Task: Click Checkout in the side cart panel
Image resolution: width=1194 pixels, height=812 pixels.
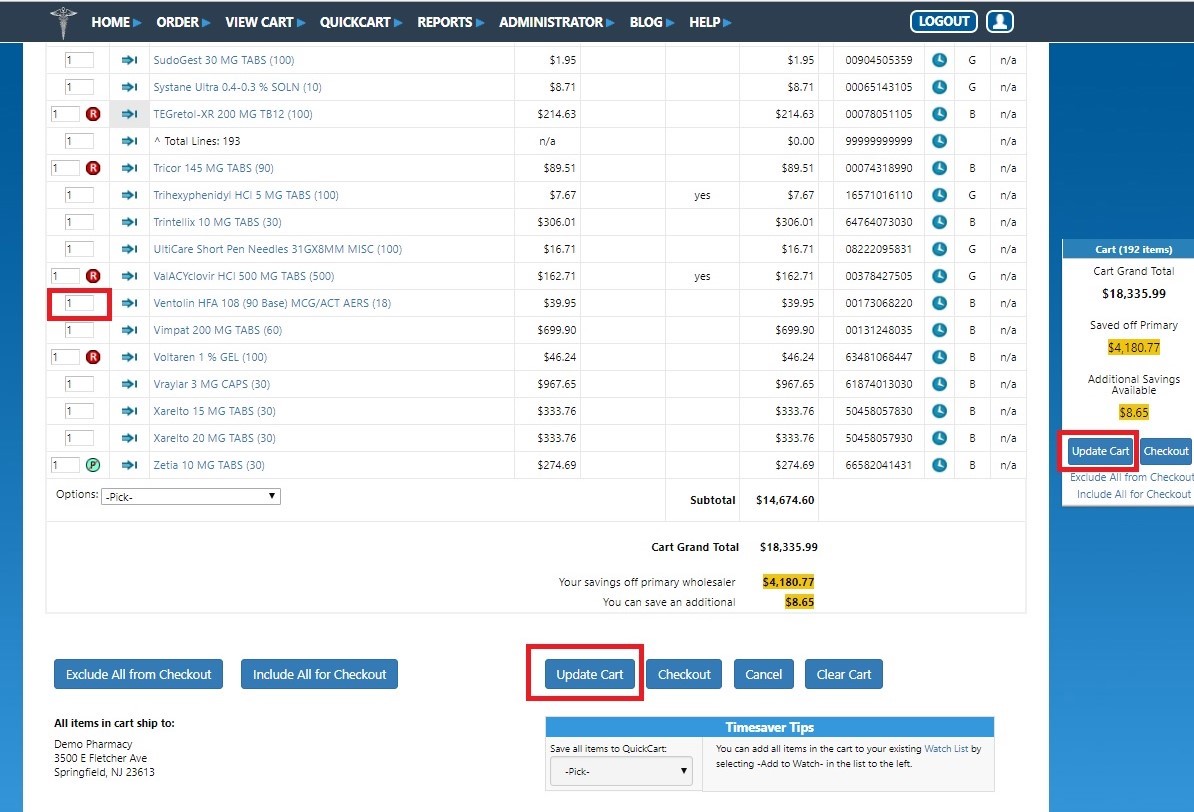Action: coord(1166,451)
